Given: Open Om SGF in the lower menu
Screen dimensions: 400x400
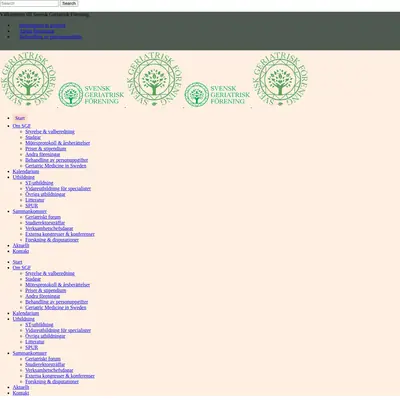Looking at the screenshot, I should point(22,268).
